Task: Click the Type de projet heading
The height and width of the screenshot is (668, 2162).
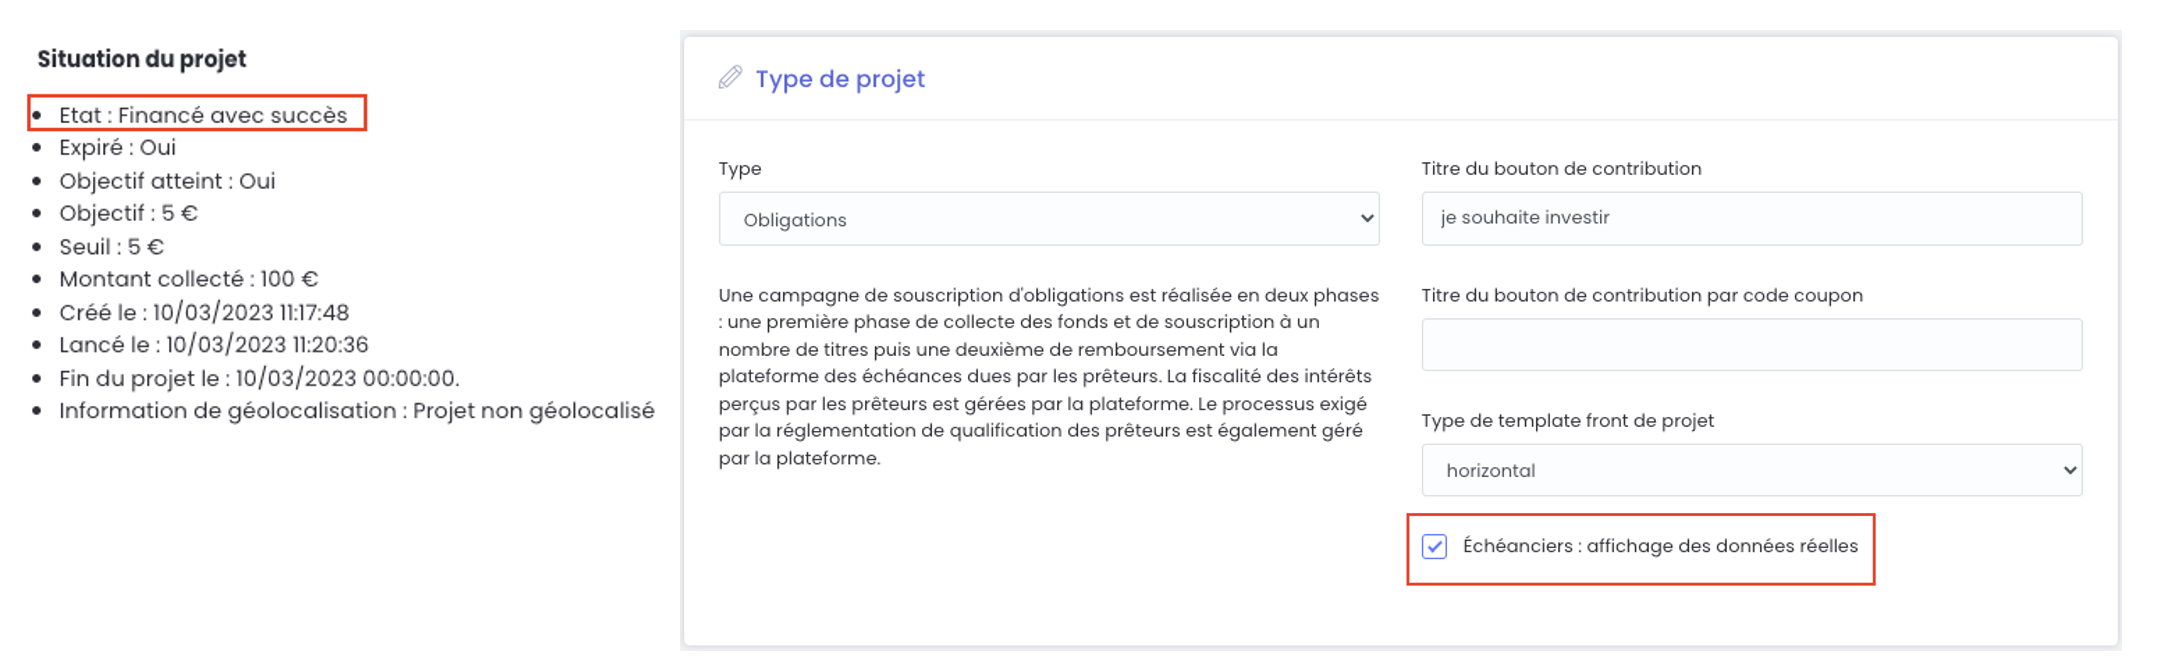Action: point(839,79)
